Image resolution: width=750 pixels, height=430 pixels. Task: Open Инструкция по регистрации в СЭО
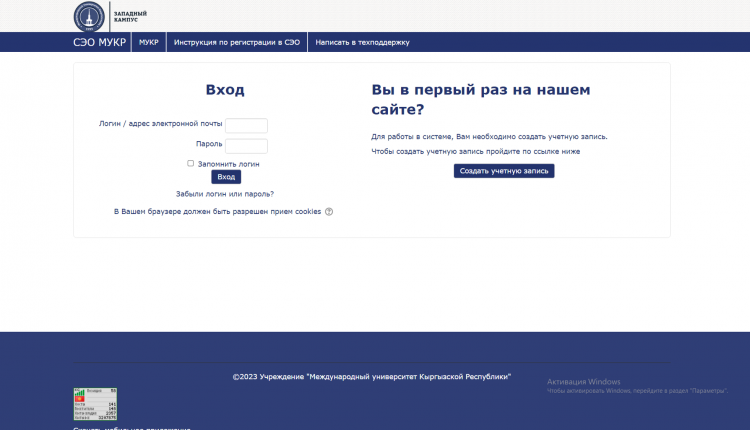(237, 42)
